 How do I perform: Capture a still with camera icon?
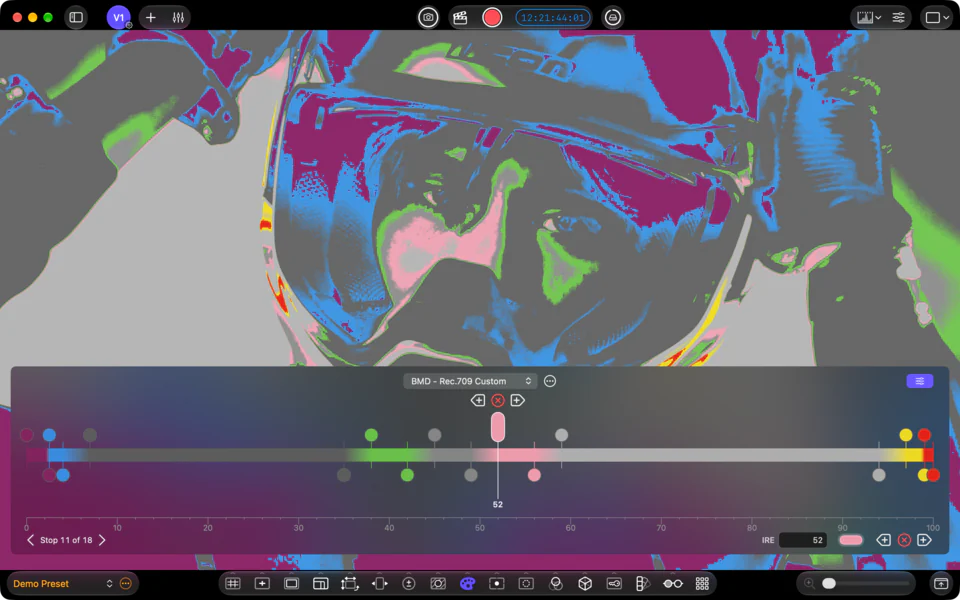coord(429,17)
